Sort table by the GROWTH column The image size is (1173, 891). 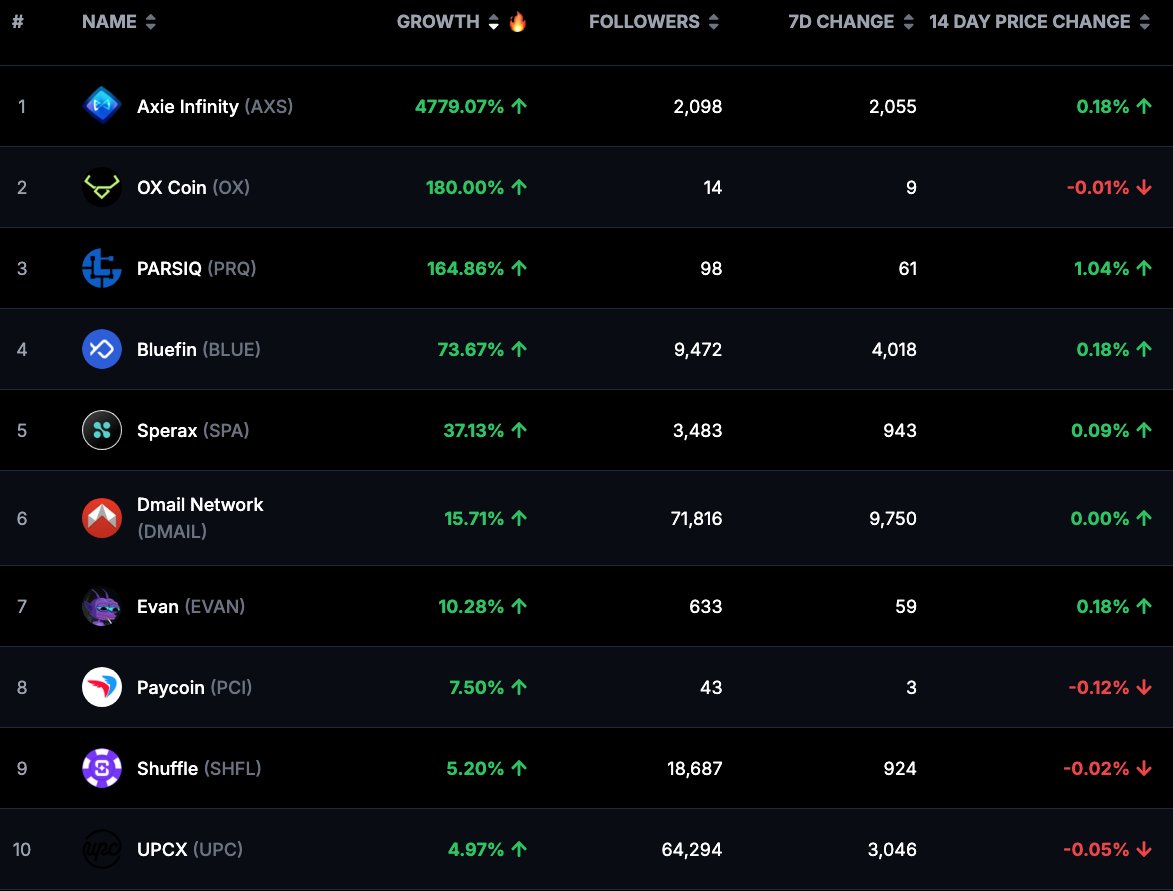point(447,22)
